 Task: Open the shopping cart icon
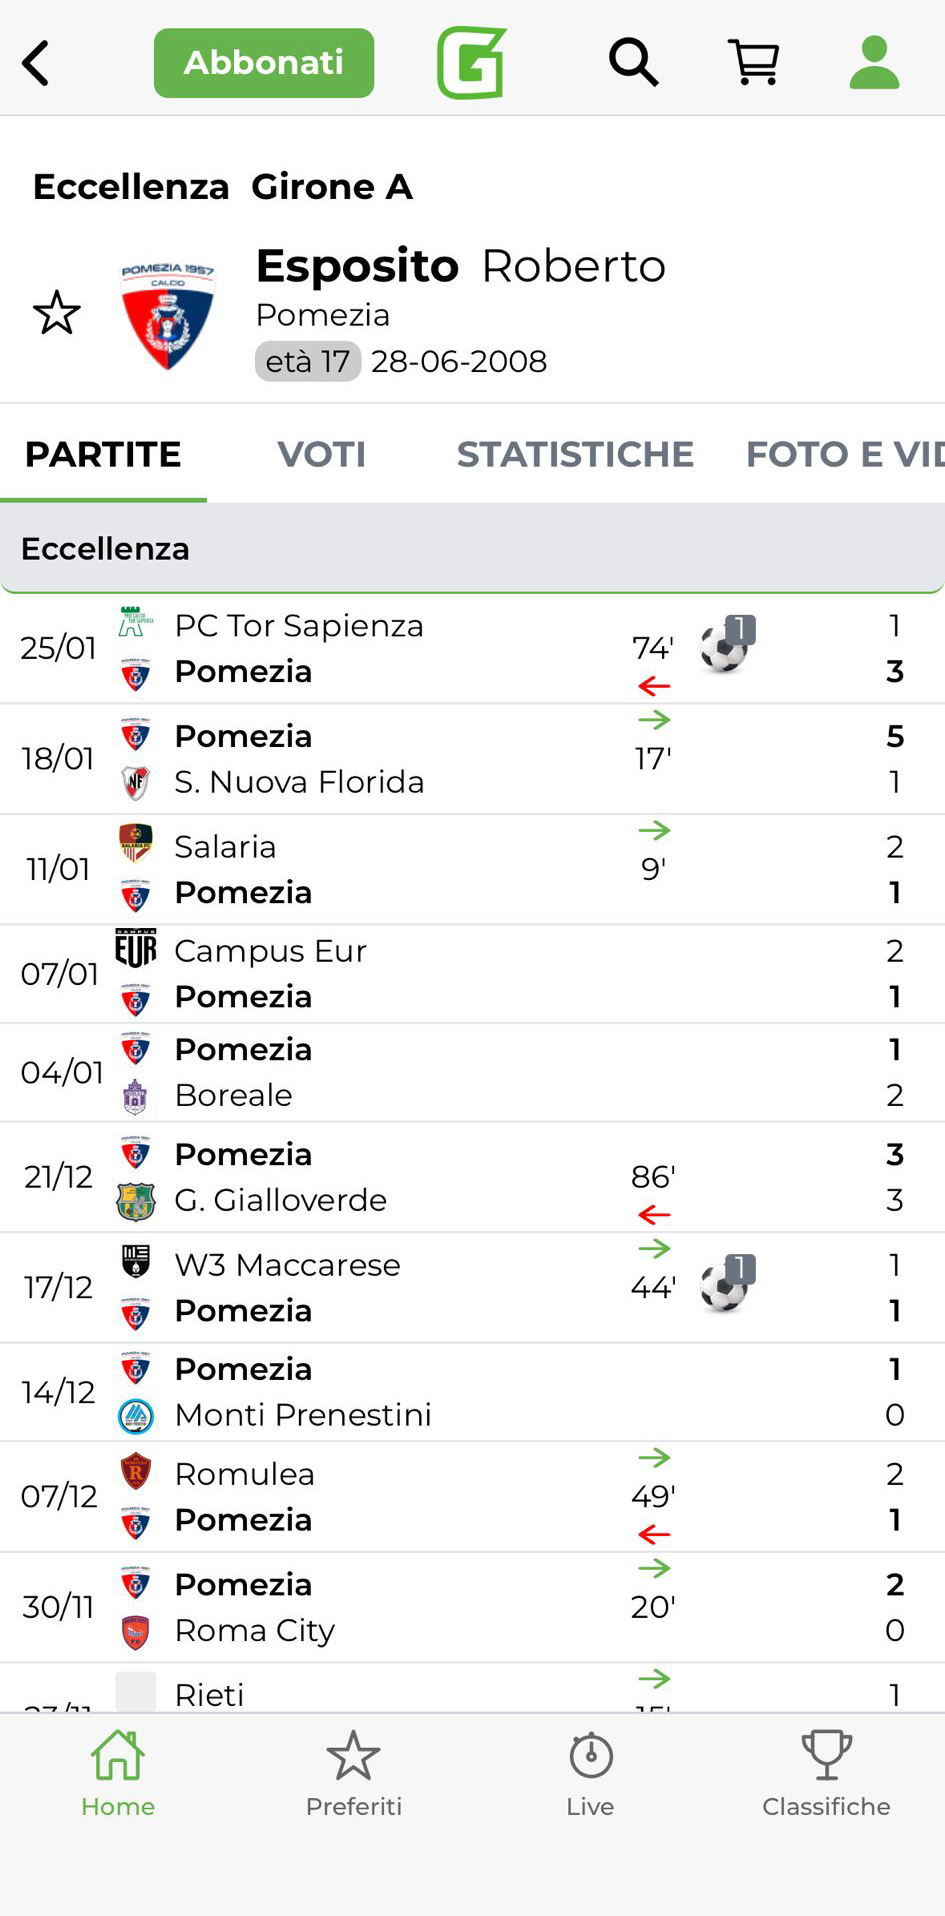pos(754,63)
